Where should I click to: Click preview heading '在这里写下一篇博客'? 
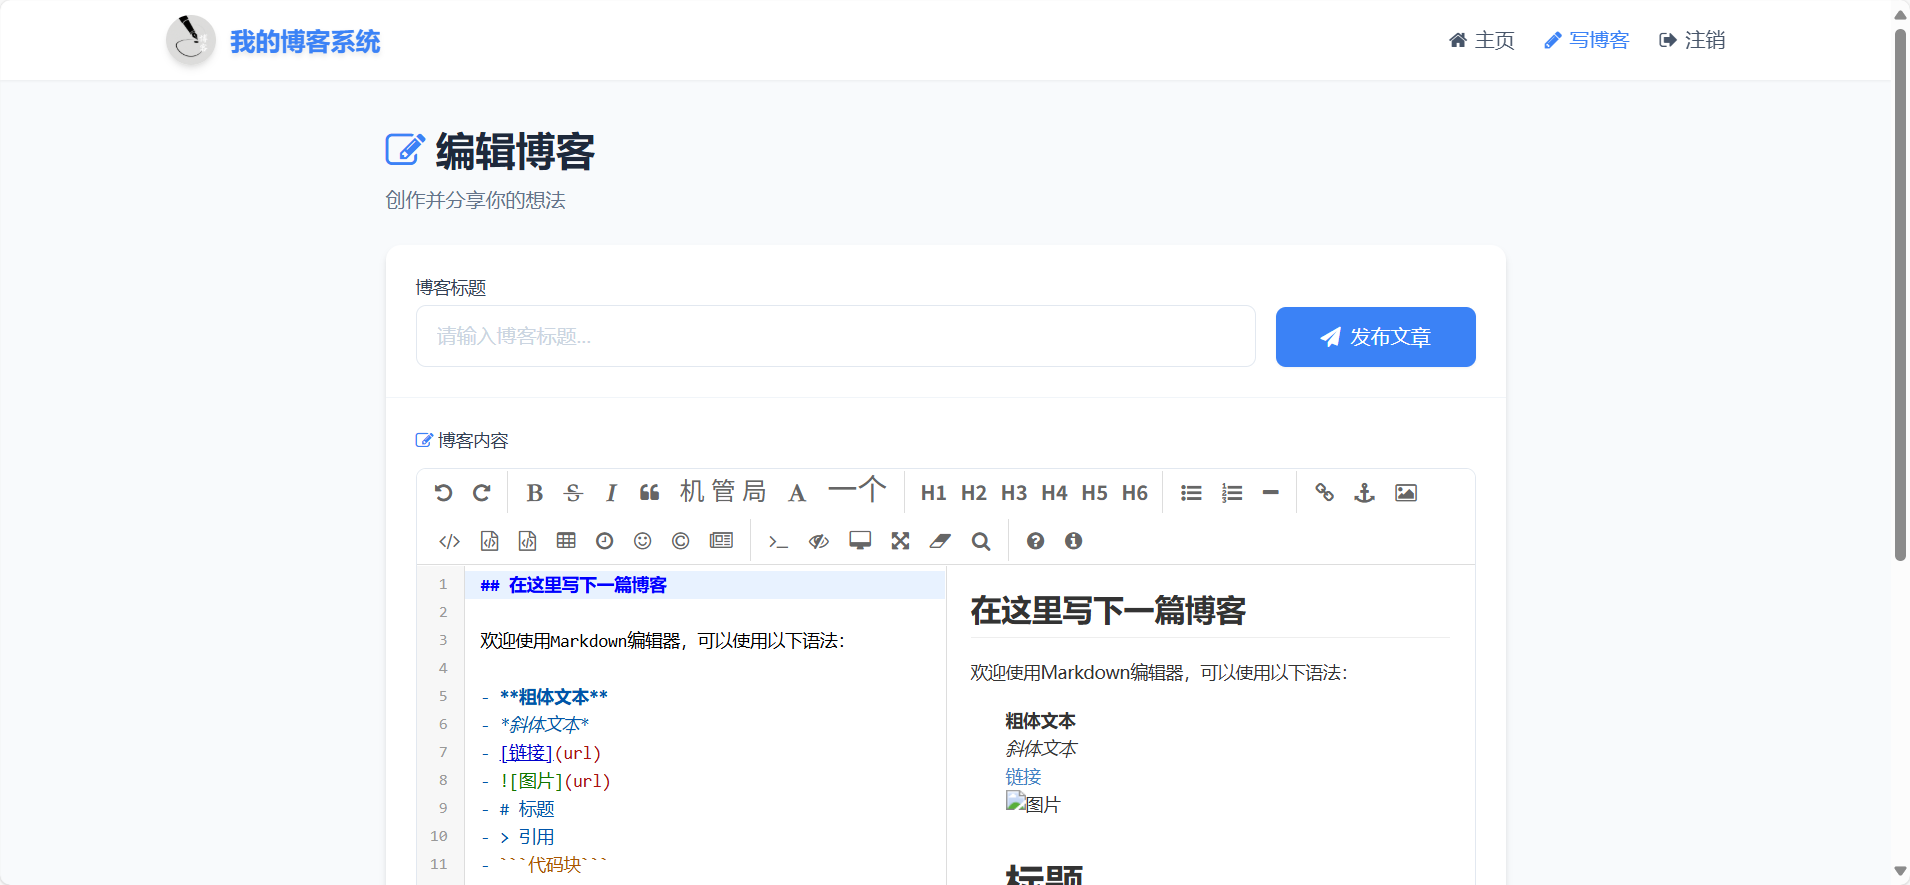(1108, 611)
